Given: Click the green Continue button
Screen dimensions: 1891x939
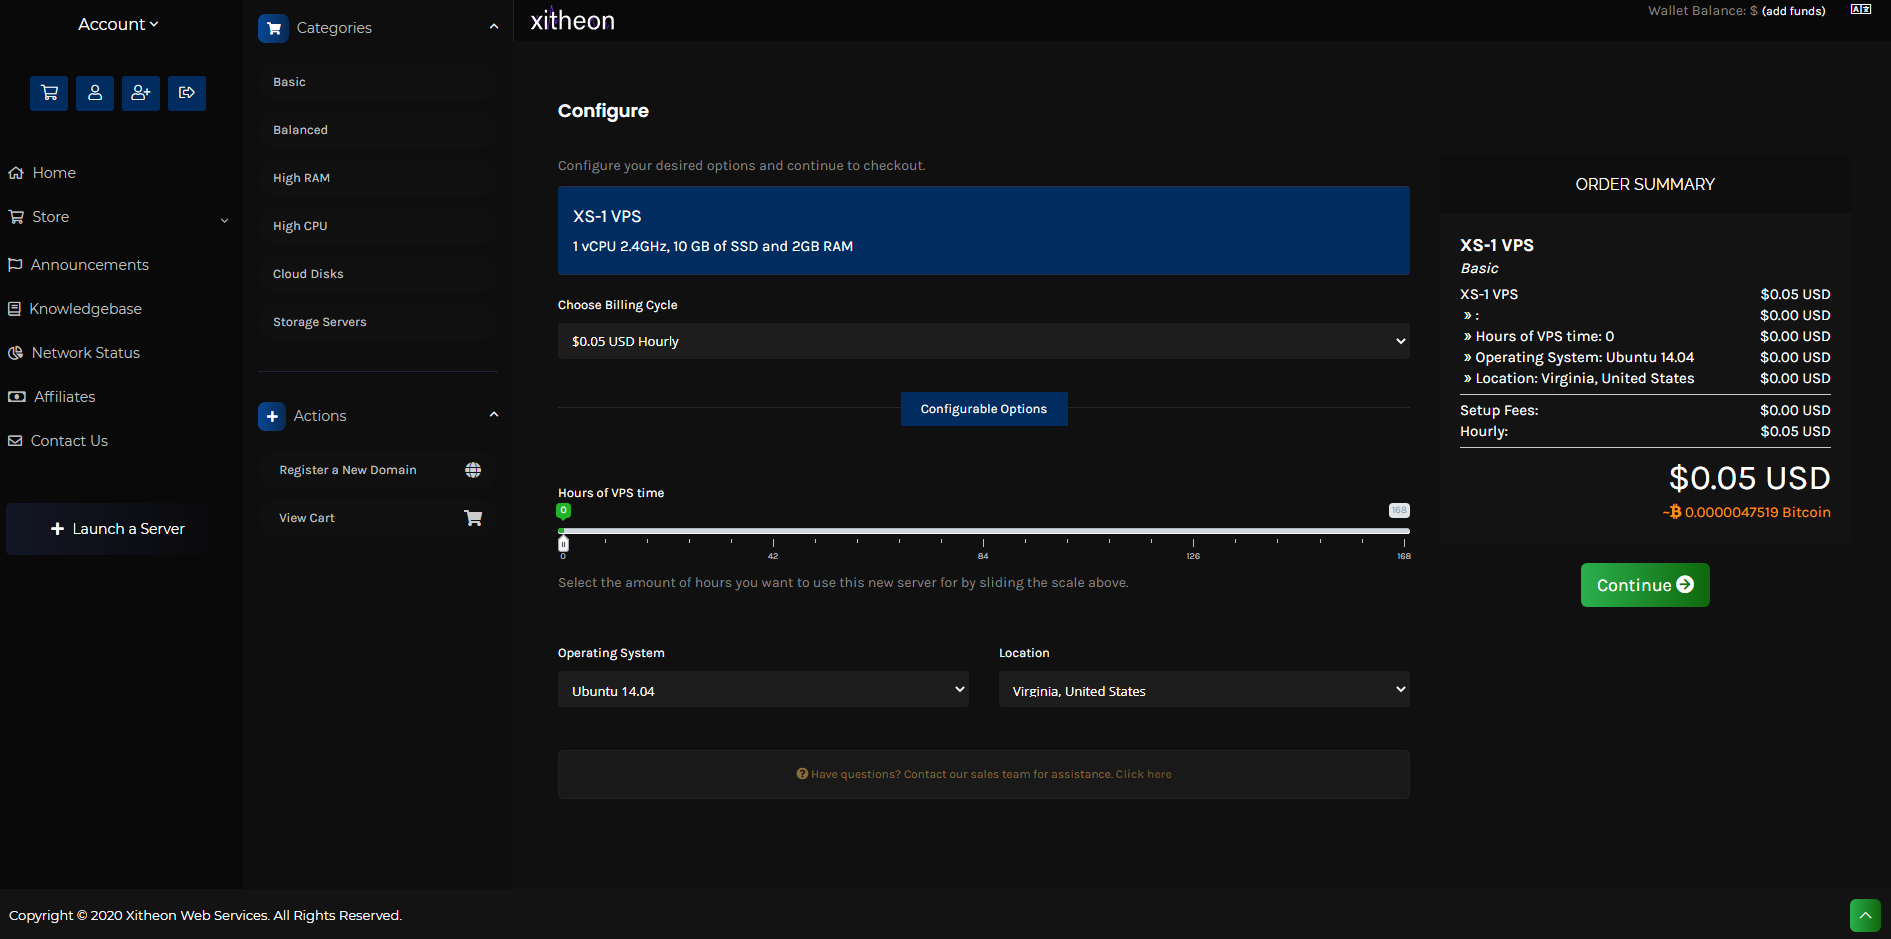Looking at the screenshot, I should (1645, 585).
